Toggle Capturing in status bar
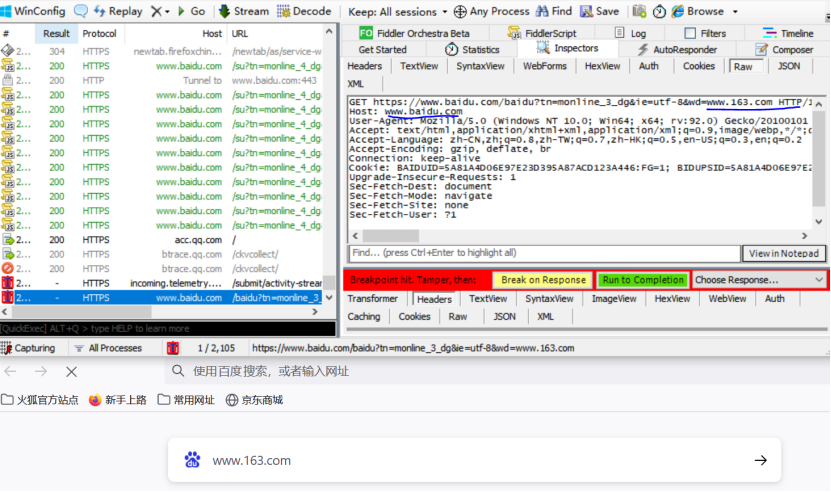Viewport: 831px width, 492px height. click(x=28, y=348)
